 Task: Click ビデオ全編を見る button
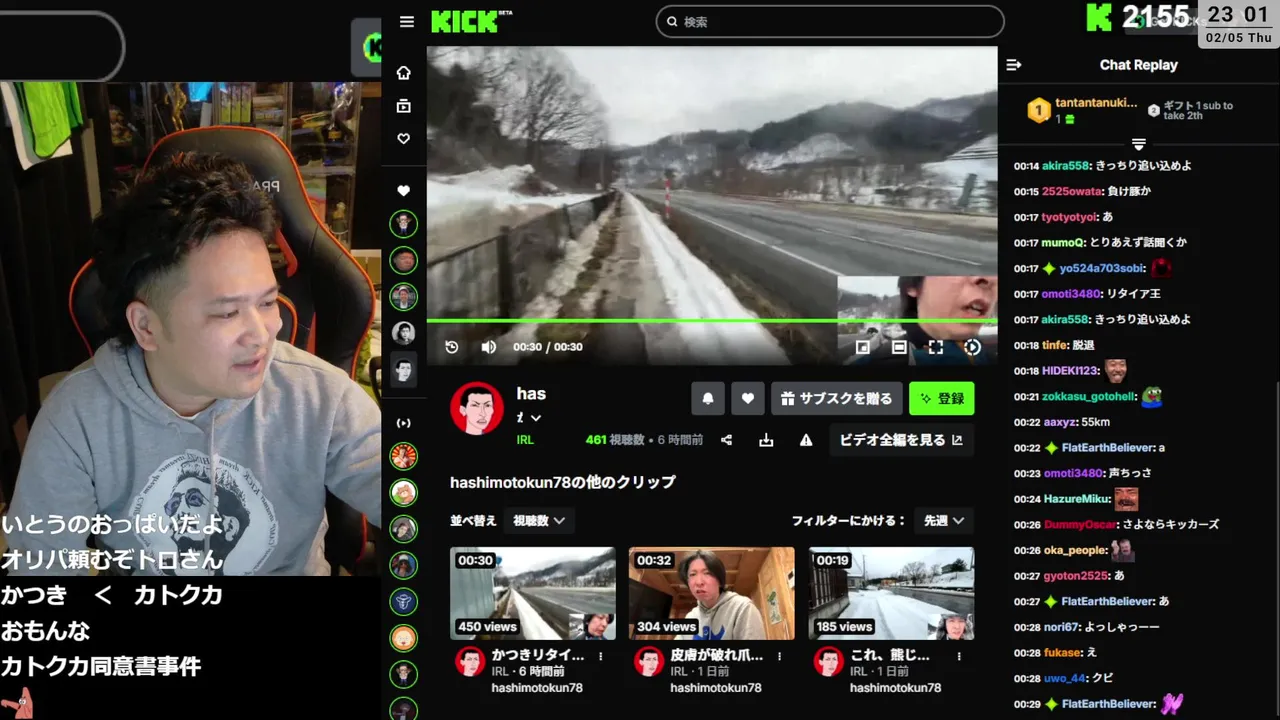coord(901,440)
